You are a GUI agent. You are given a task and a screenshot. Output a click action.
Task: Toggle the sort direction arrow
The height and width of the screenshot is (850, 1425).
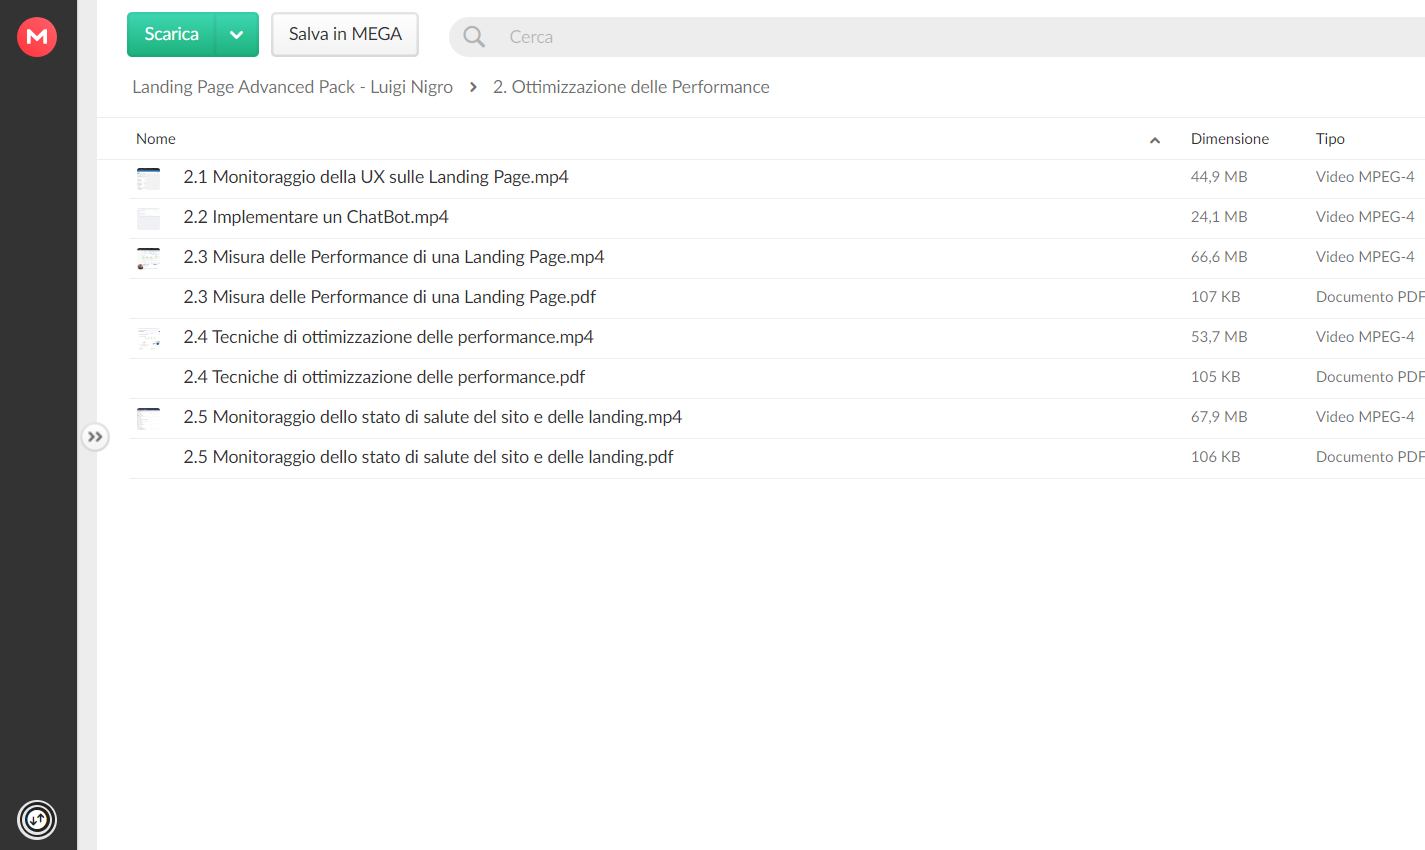pyautogui.click(x=1155, y=140)
